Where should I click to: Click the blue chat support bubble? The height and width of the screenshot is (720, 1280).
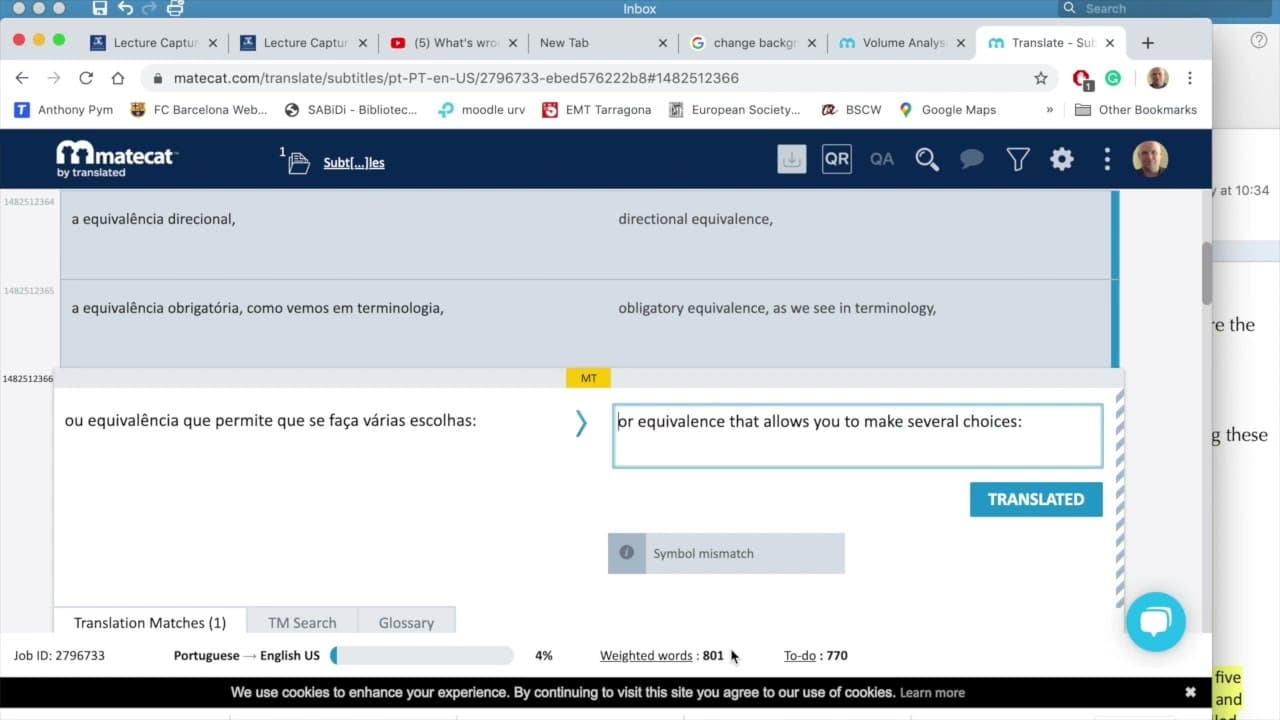(1155, 622)
